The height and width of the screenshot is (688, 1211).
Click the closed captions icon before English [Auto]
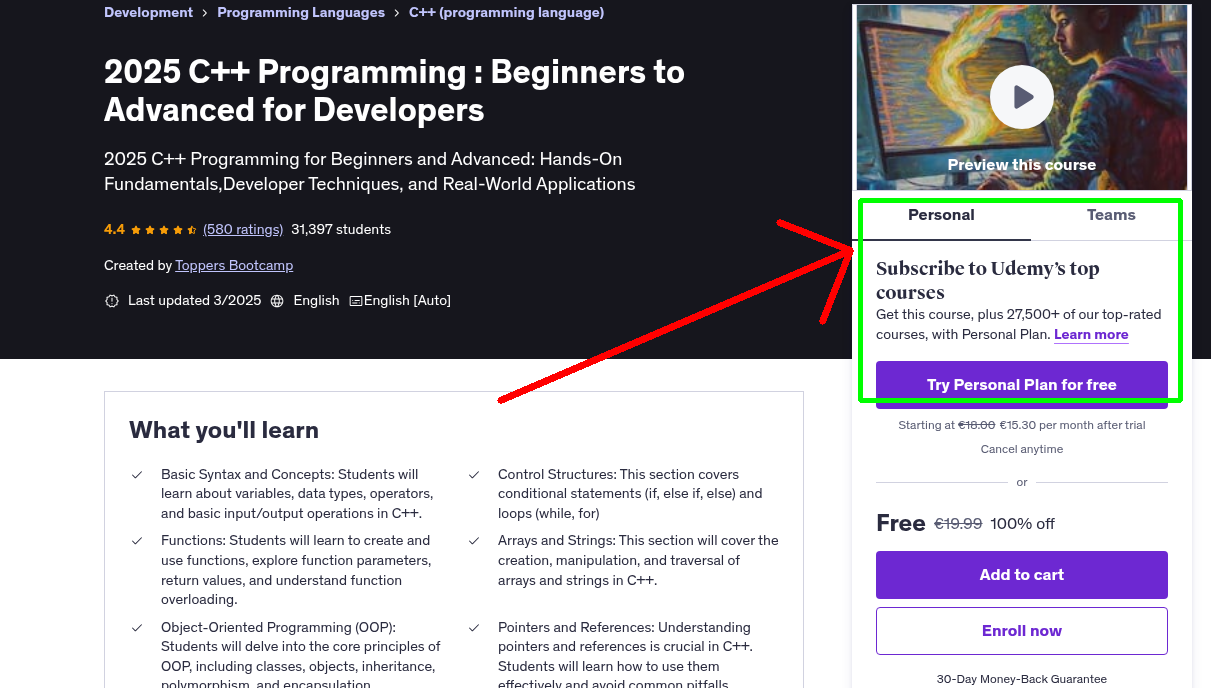tap(355, 300)
